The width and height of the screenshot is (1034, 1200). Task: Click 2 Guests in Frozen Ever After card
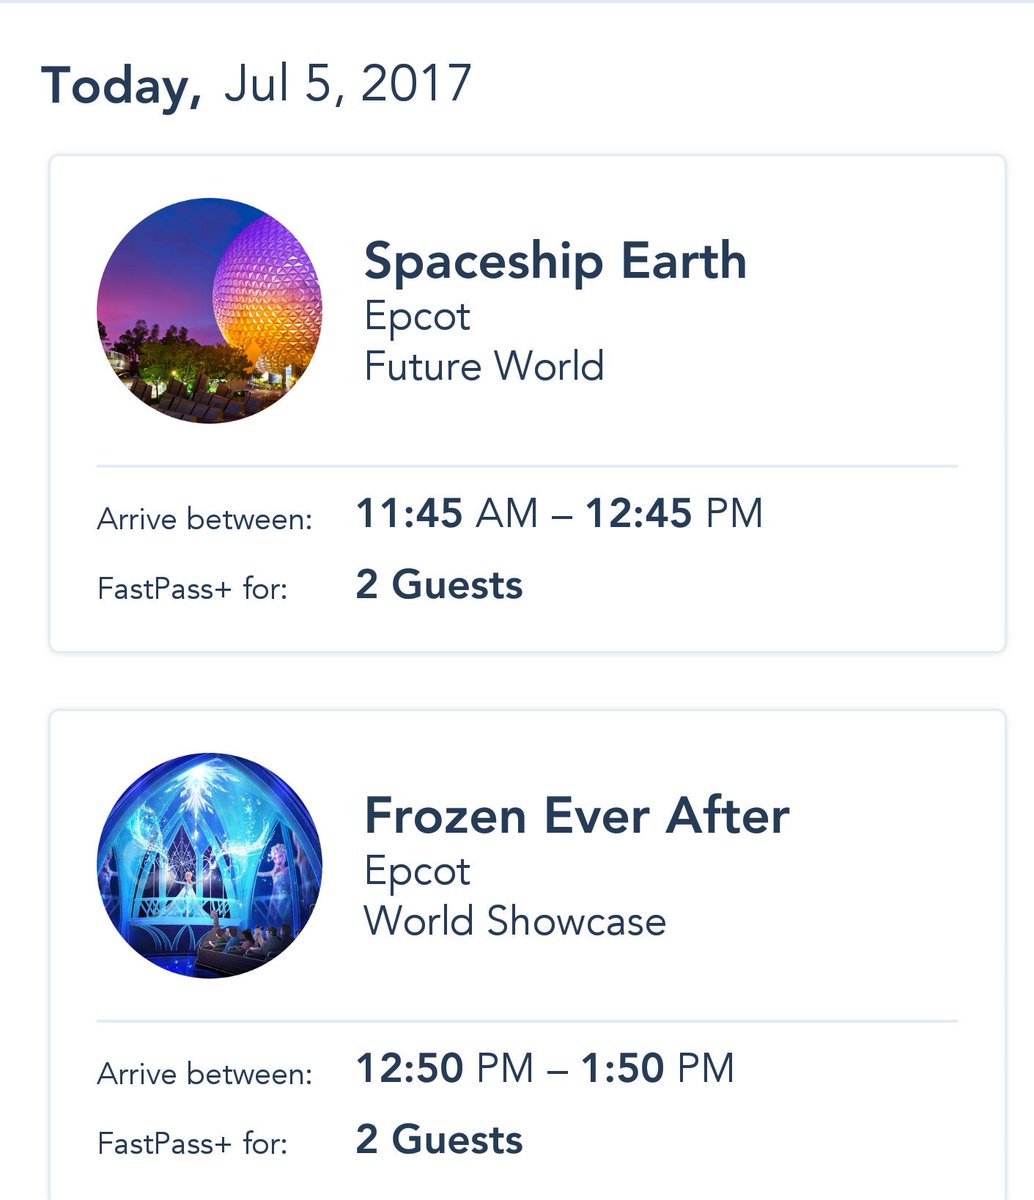click(x=439, y=1140)
